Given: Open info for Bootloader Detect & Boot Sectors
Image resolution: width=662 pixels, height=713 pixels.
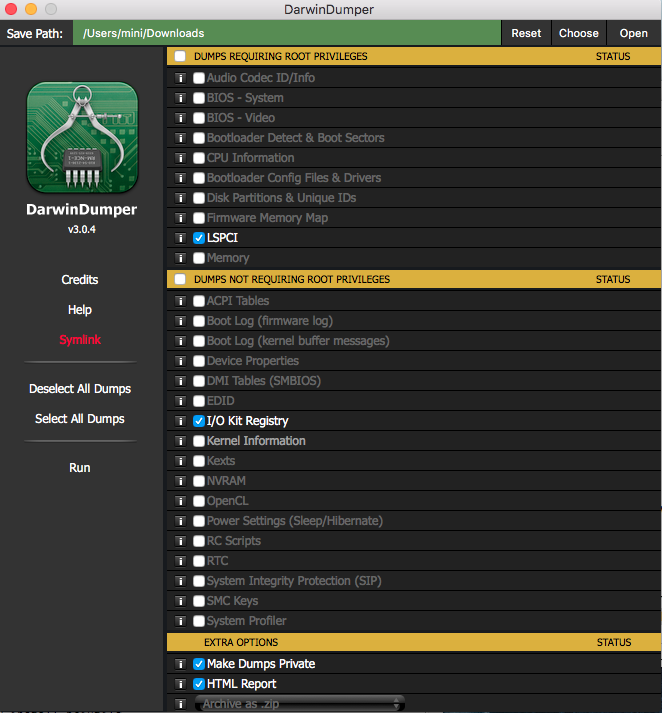Looking at the screenshot, I should (x=181, y=138).
